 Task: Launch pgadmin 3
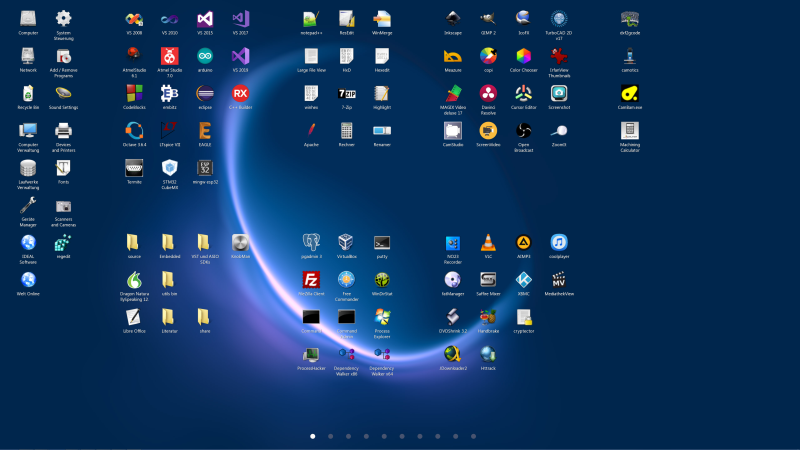click(311, 243)
